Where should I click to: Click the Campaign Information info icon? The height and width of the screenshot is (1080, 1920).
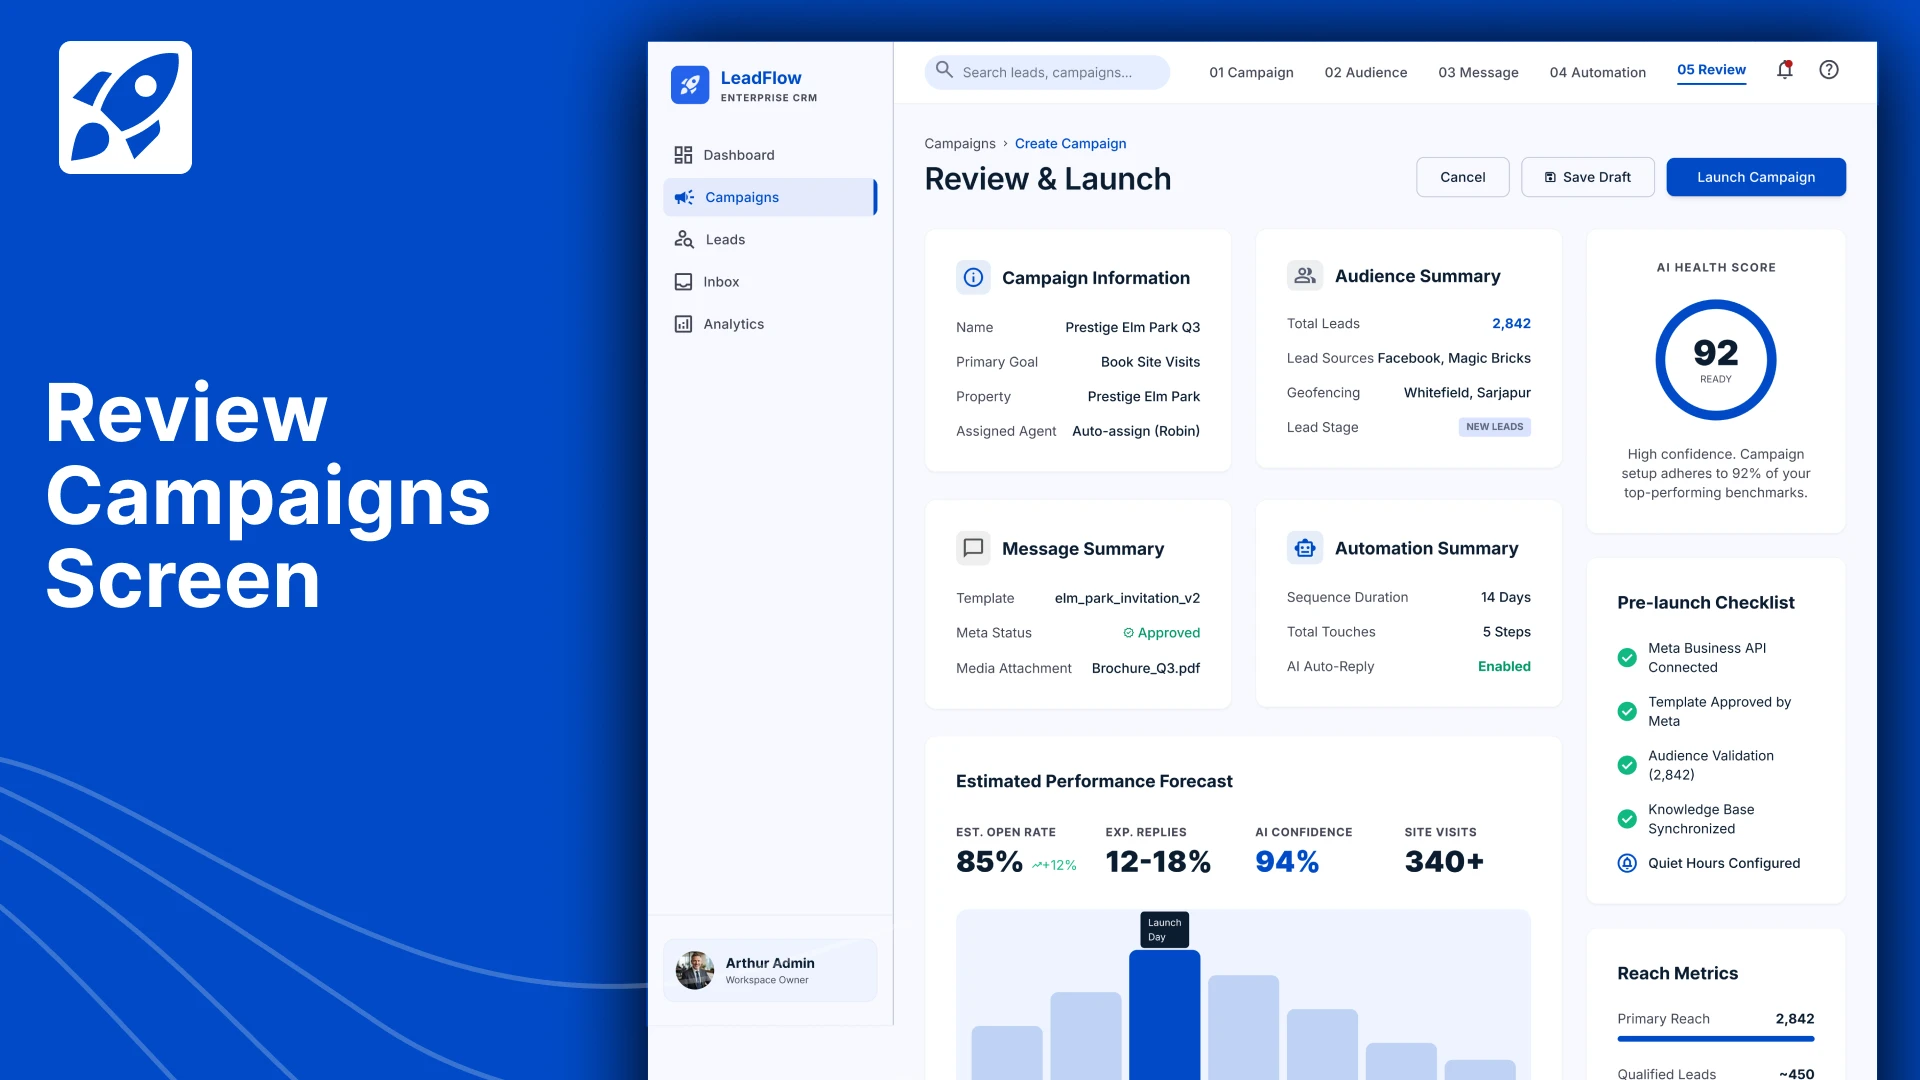tap(973, 277)
